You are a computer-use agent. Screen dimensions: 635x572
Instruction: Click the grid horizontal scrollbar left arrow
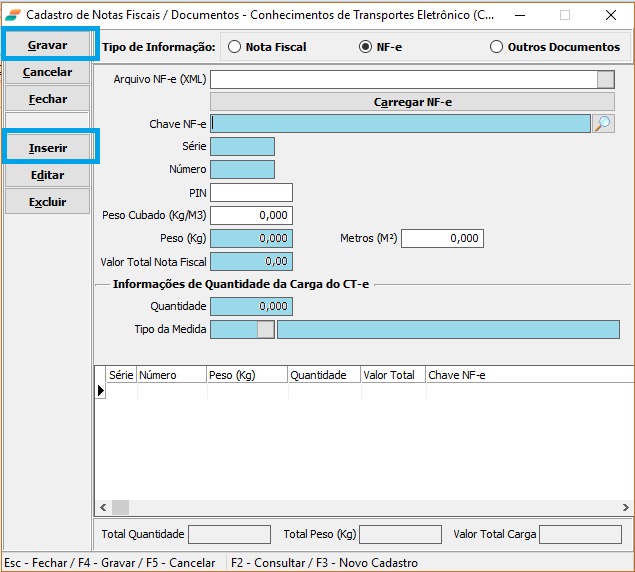(x=102, y=507)
